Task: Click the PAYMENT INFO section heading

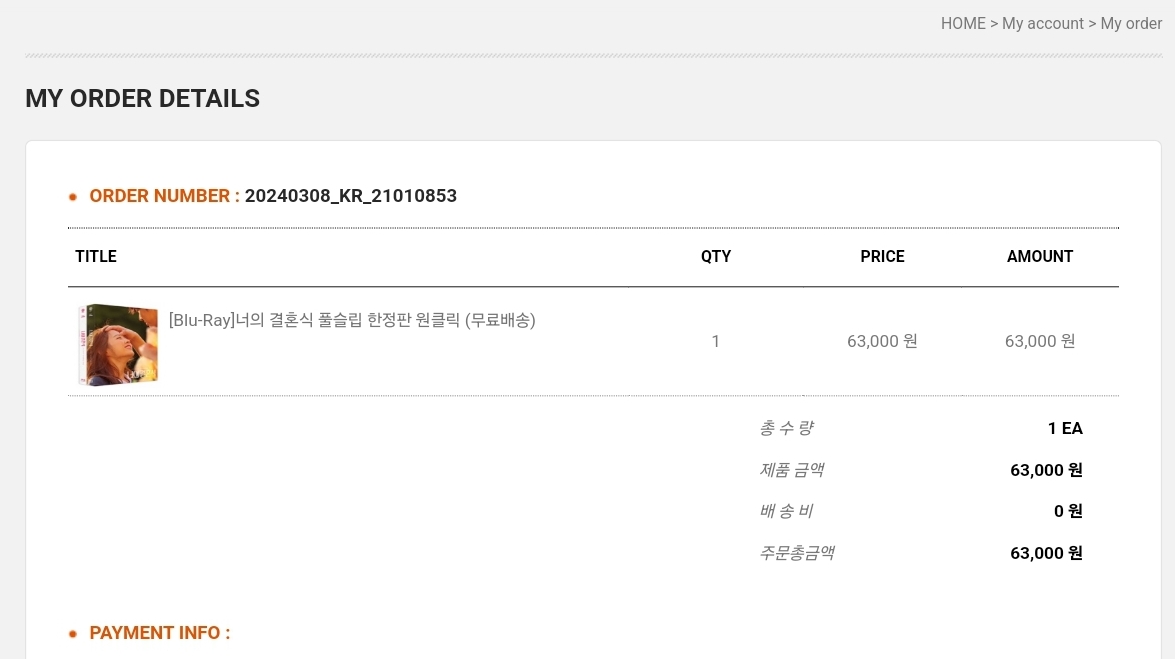Action: (160, 633)
